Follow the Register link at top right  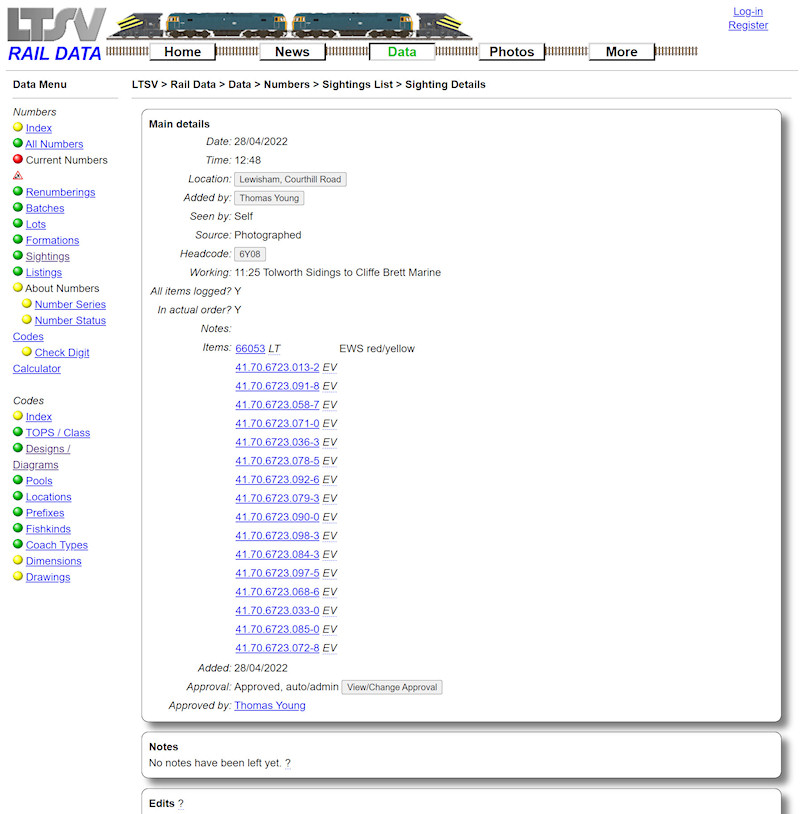click(748, 24)
